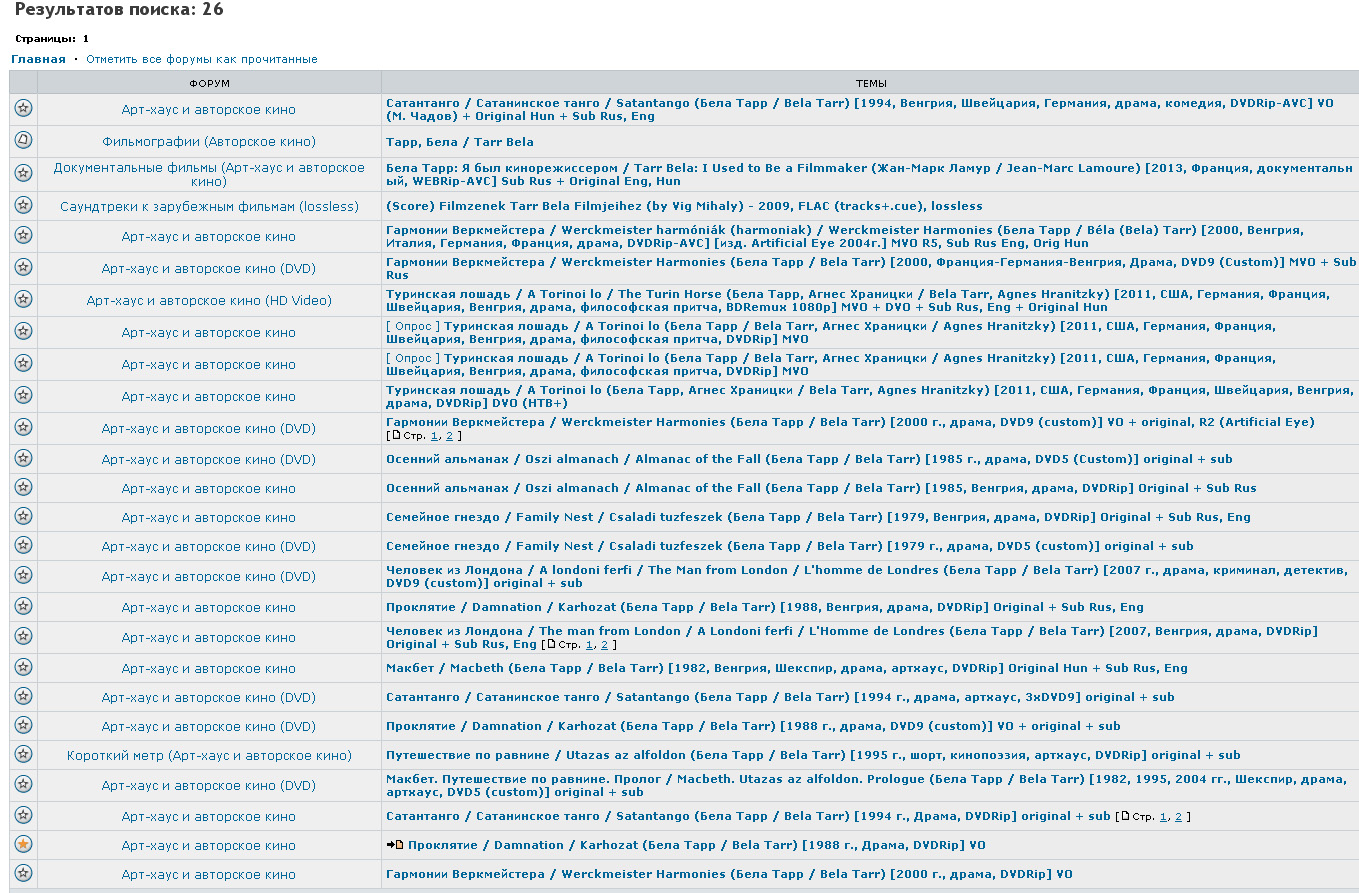Click status icon of Проклятие DVD9 (custom) row
The height and width of the screenshot is (893, 1359).
[x=23, y=725]
